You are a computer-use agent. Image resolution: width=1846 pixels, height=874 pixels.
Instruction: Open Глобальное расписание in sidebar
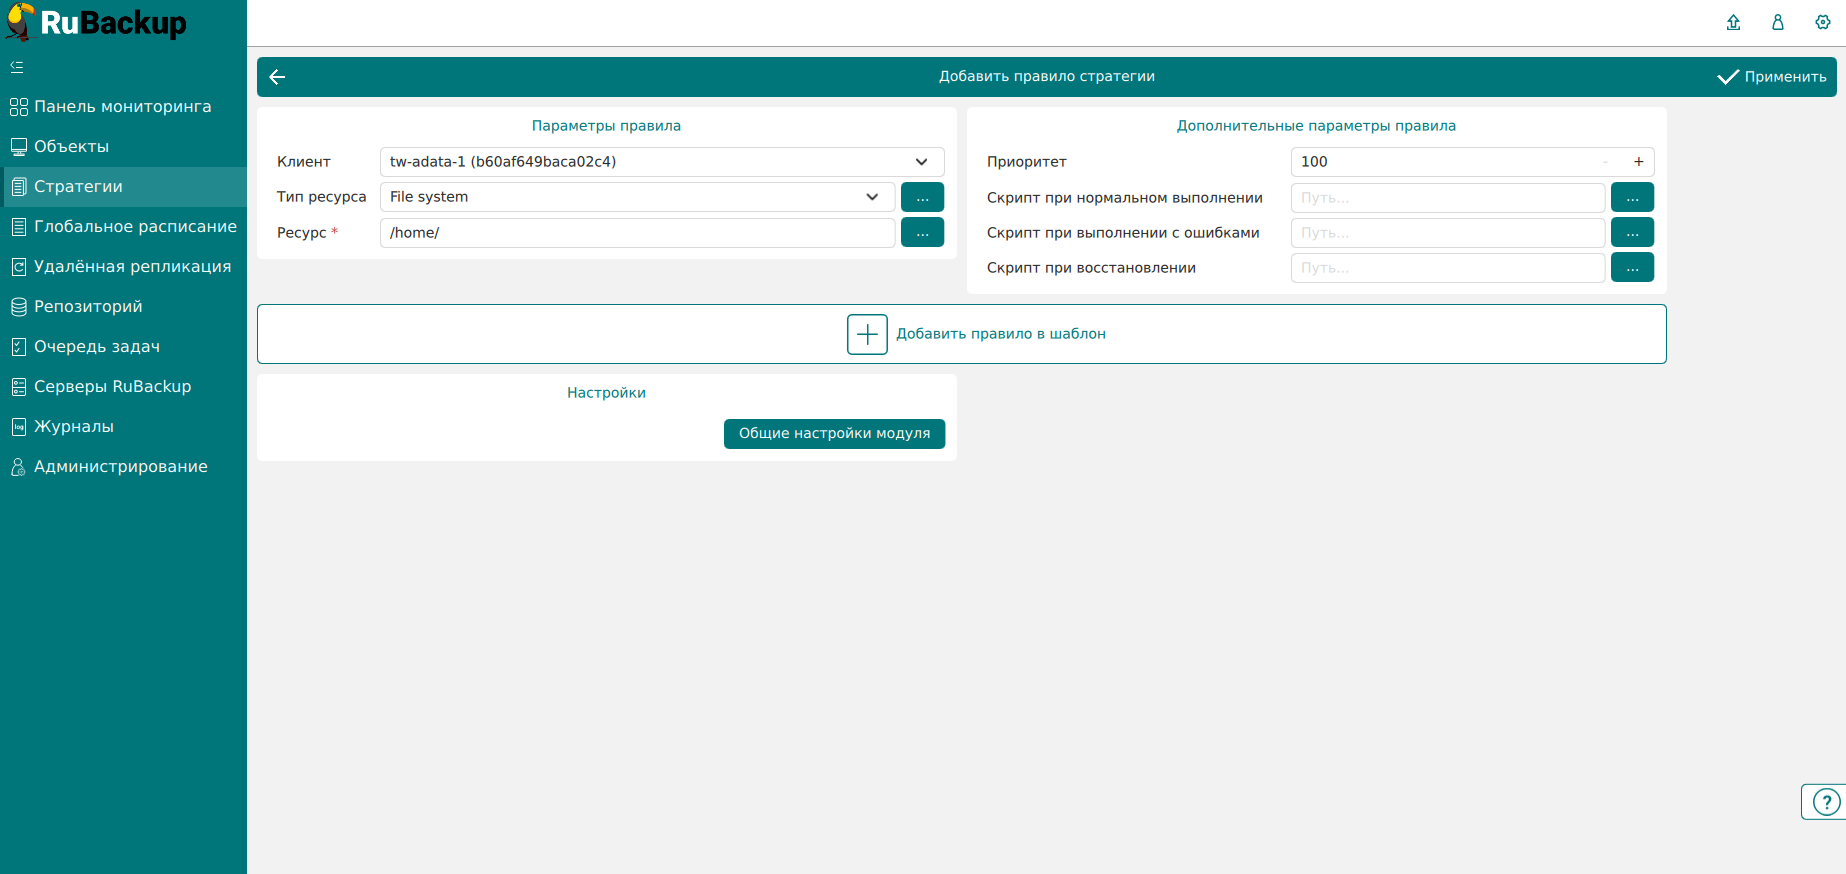[x=135, y=227]
